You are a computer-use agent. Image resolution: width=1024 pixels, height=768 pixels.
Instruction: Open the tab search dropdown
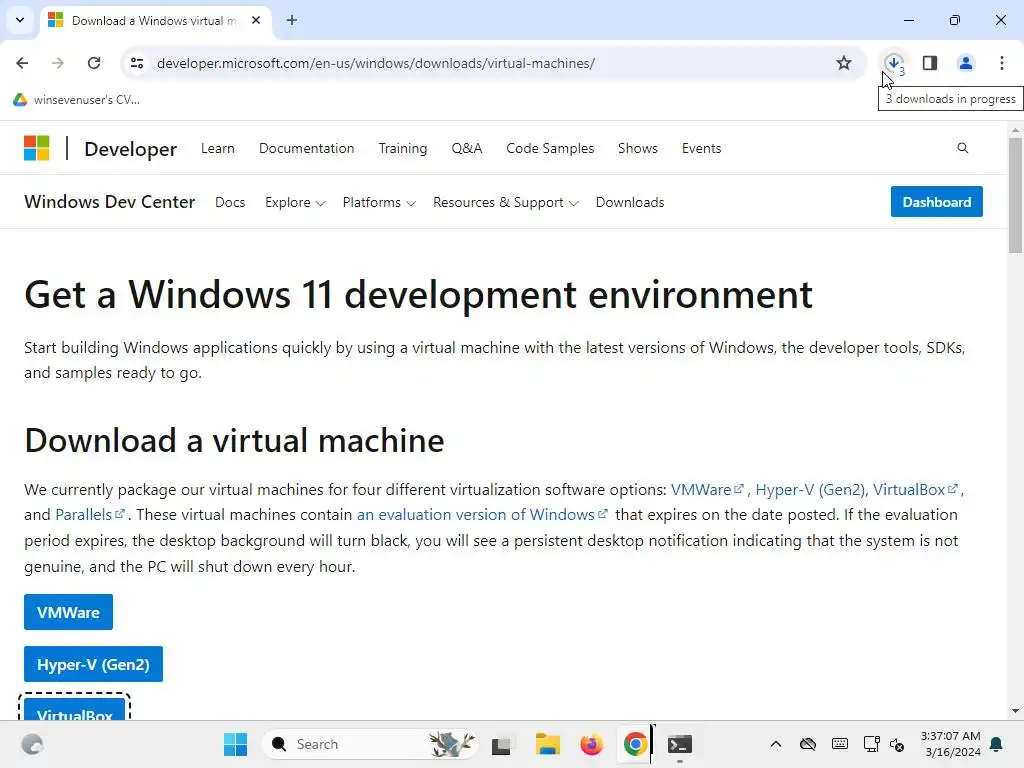[20, 20]
